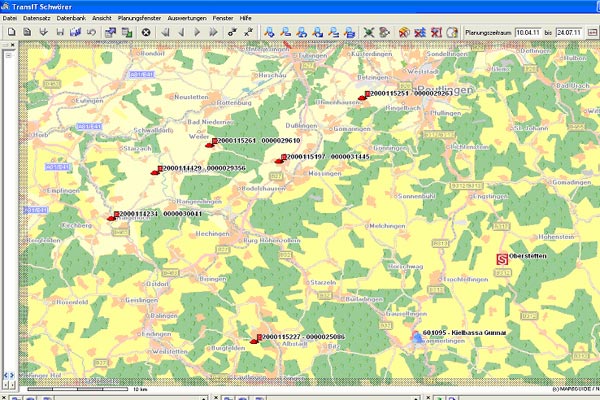Select map marker 2000115227 - 0000025086
This screenshot has height=400, width=600.
(254, 339)
